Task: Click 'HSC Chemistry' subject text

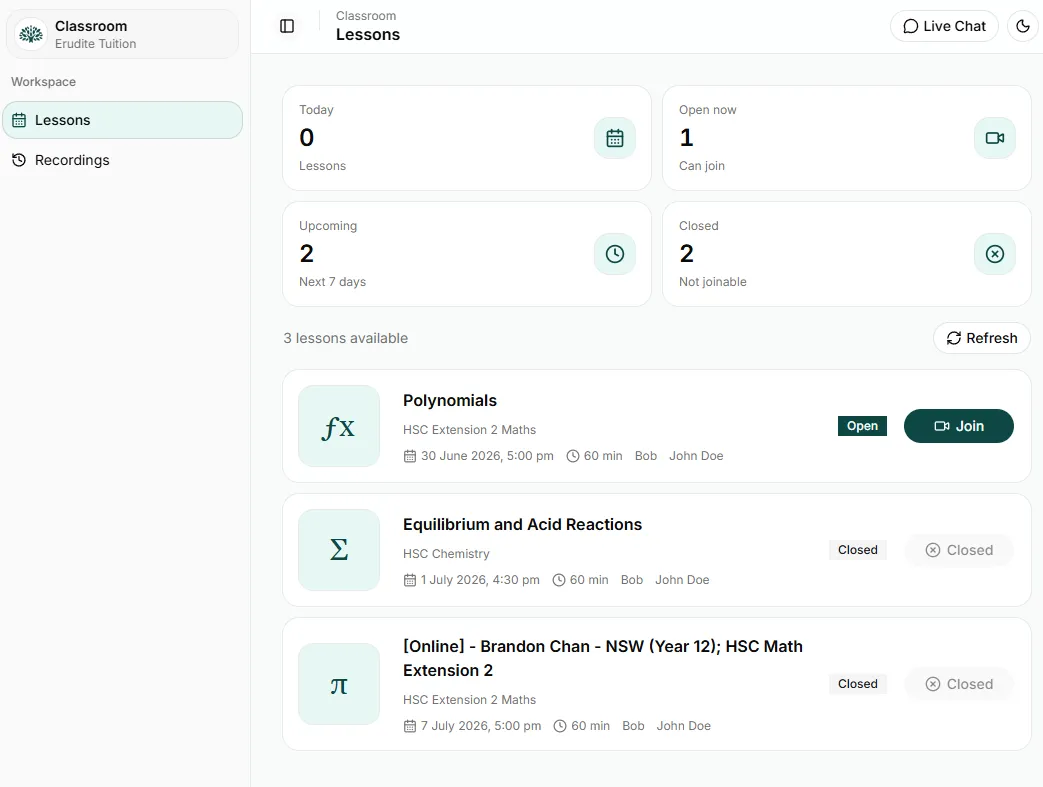Action: (446, 553)
